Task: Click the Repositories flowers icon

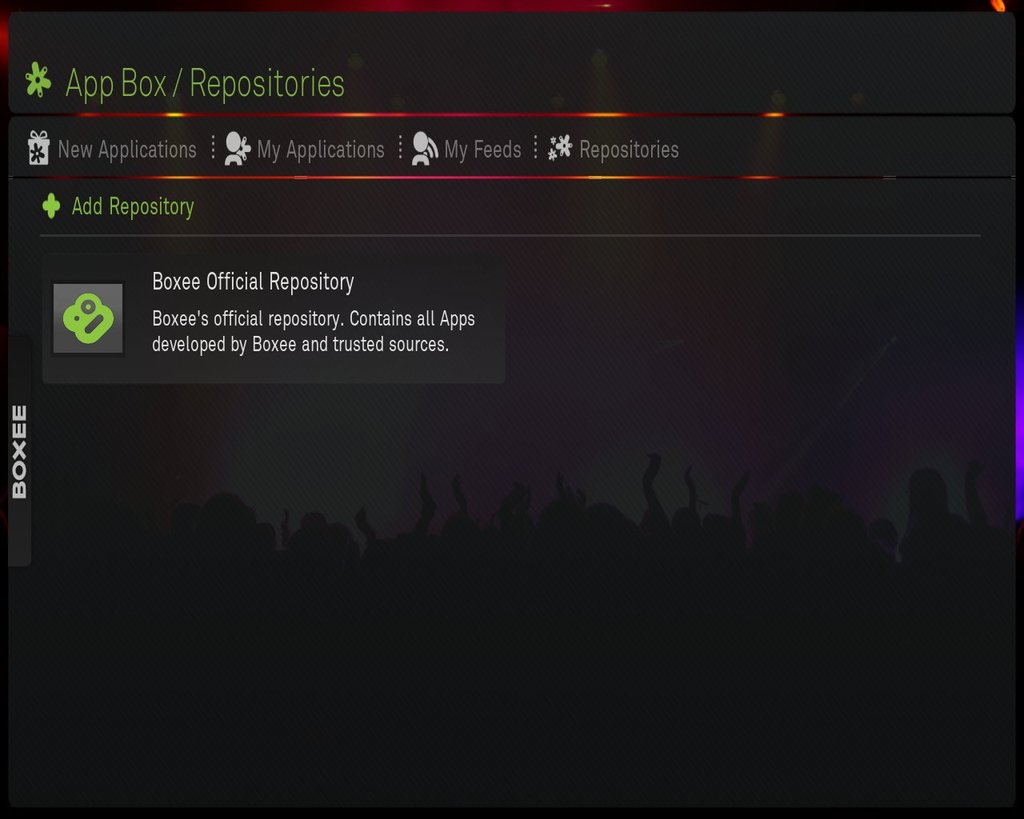Action: [560, 148]
